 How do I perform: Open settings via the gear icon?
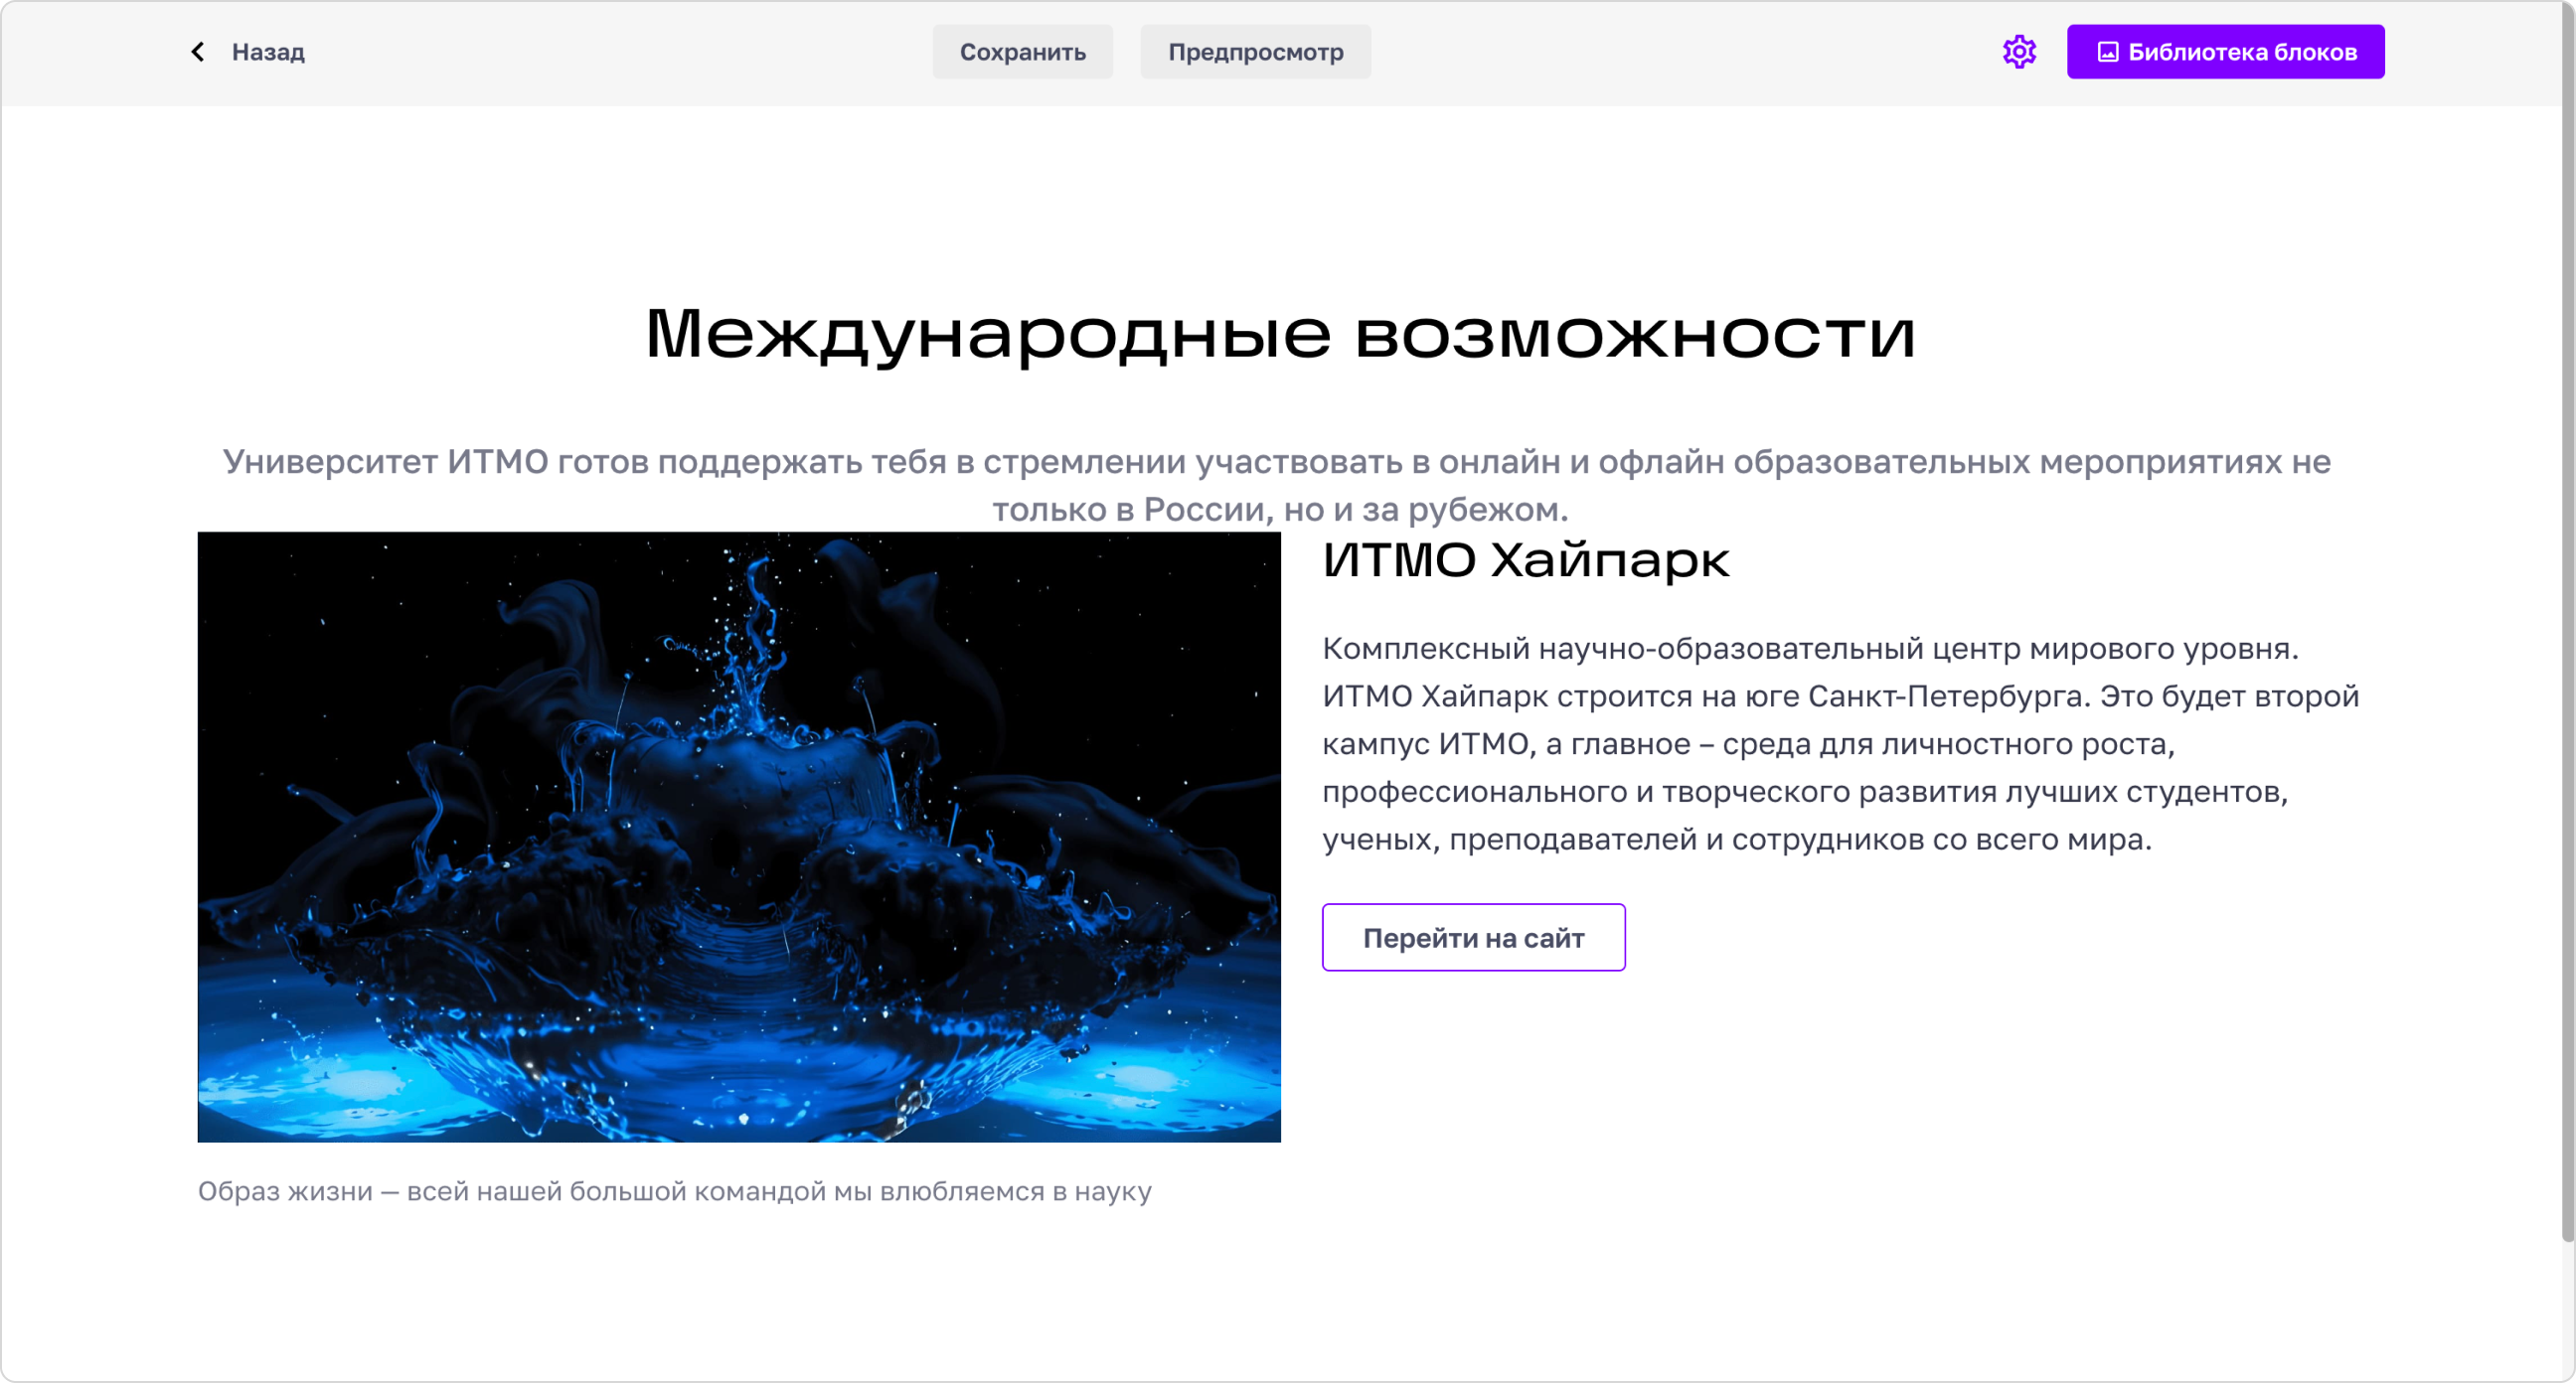tap(2019, 52)
